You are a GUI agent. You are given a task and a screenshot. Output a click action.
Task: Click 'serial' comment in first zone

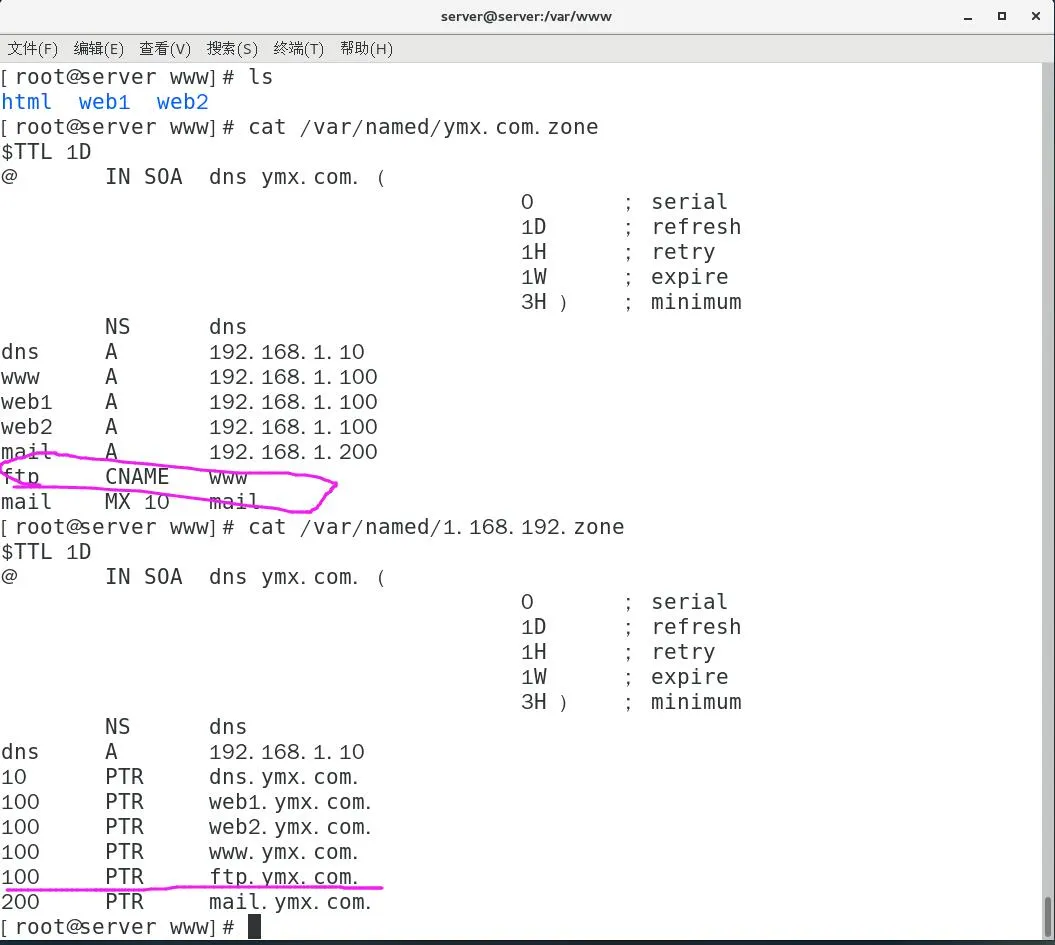(689, 202)
